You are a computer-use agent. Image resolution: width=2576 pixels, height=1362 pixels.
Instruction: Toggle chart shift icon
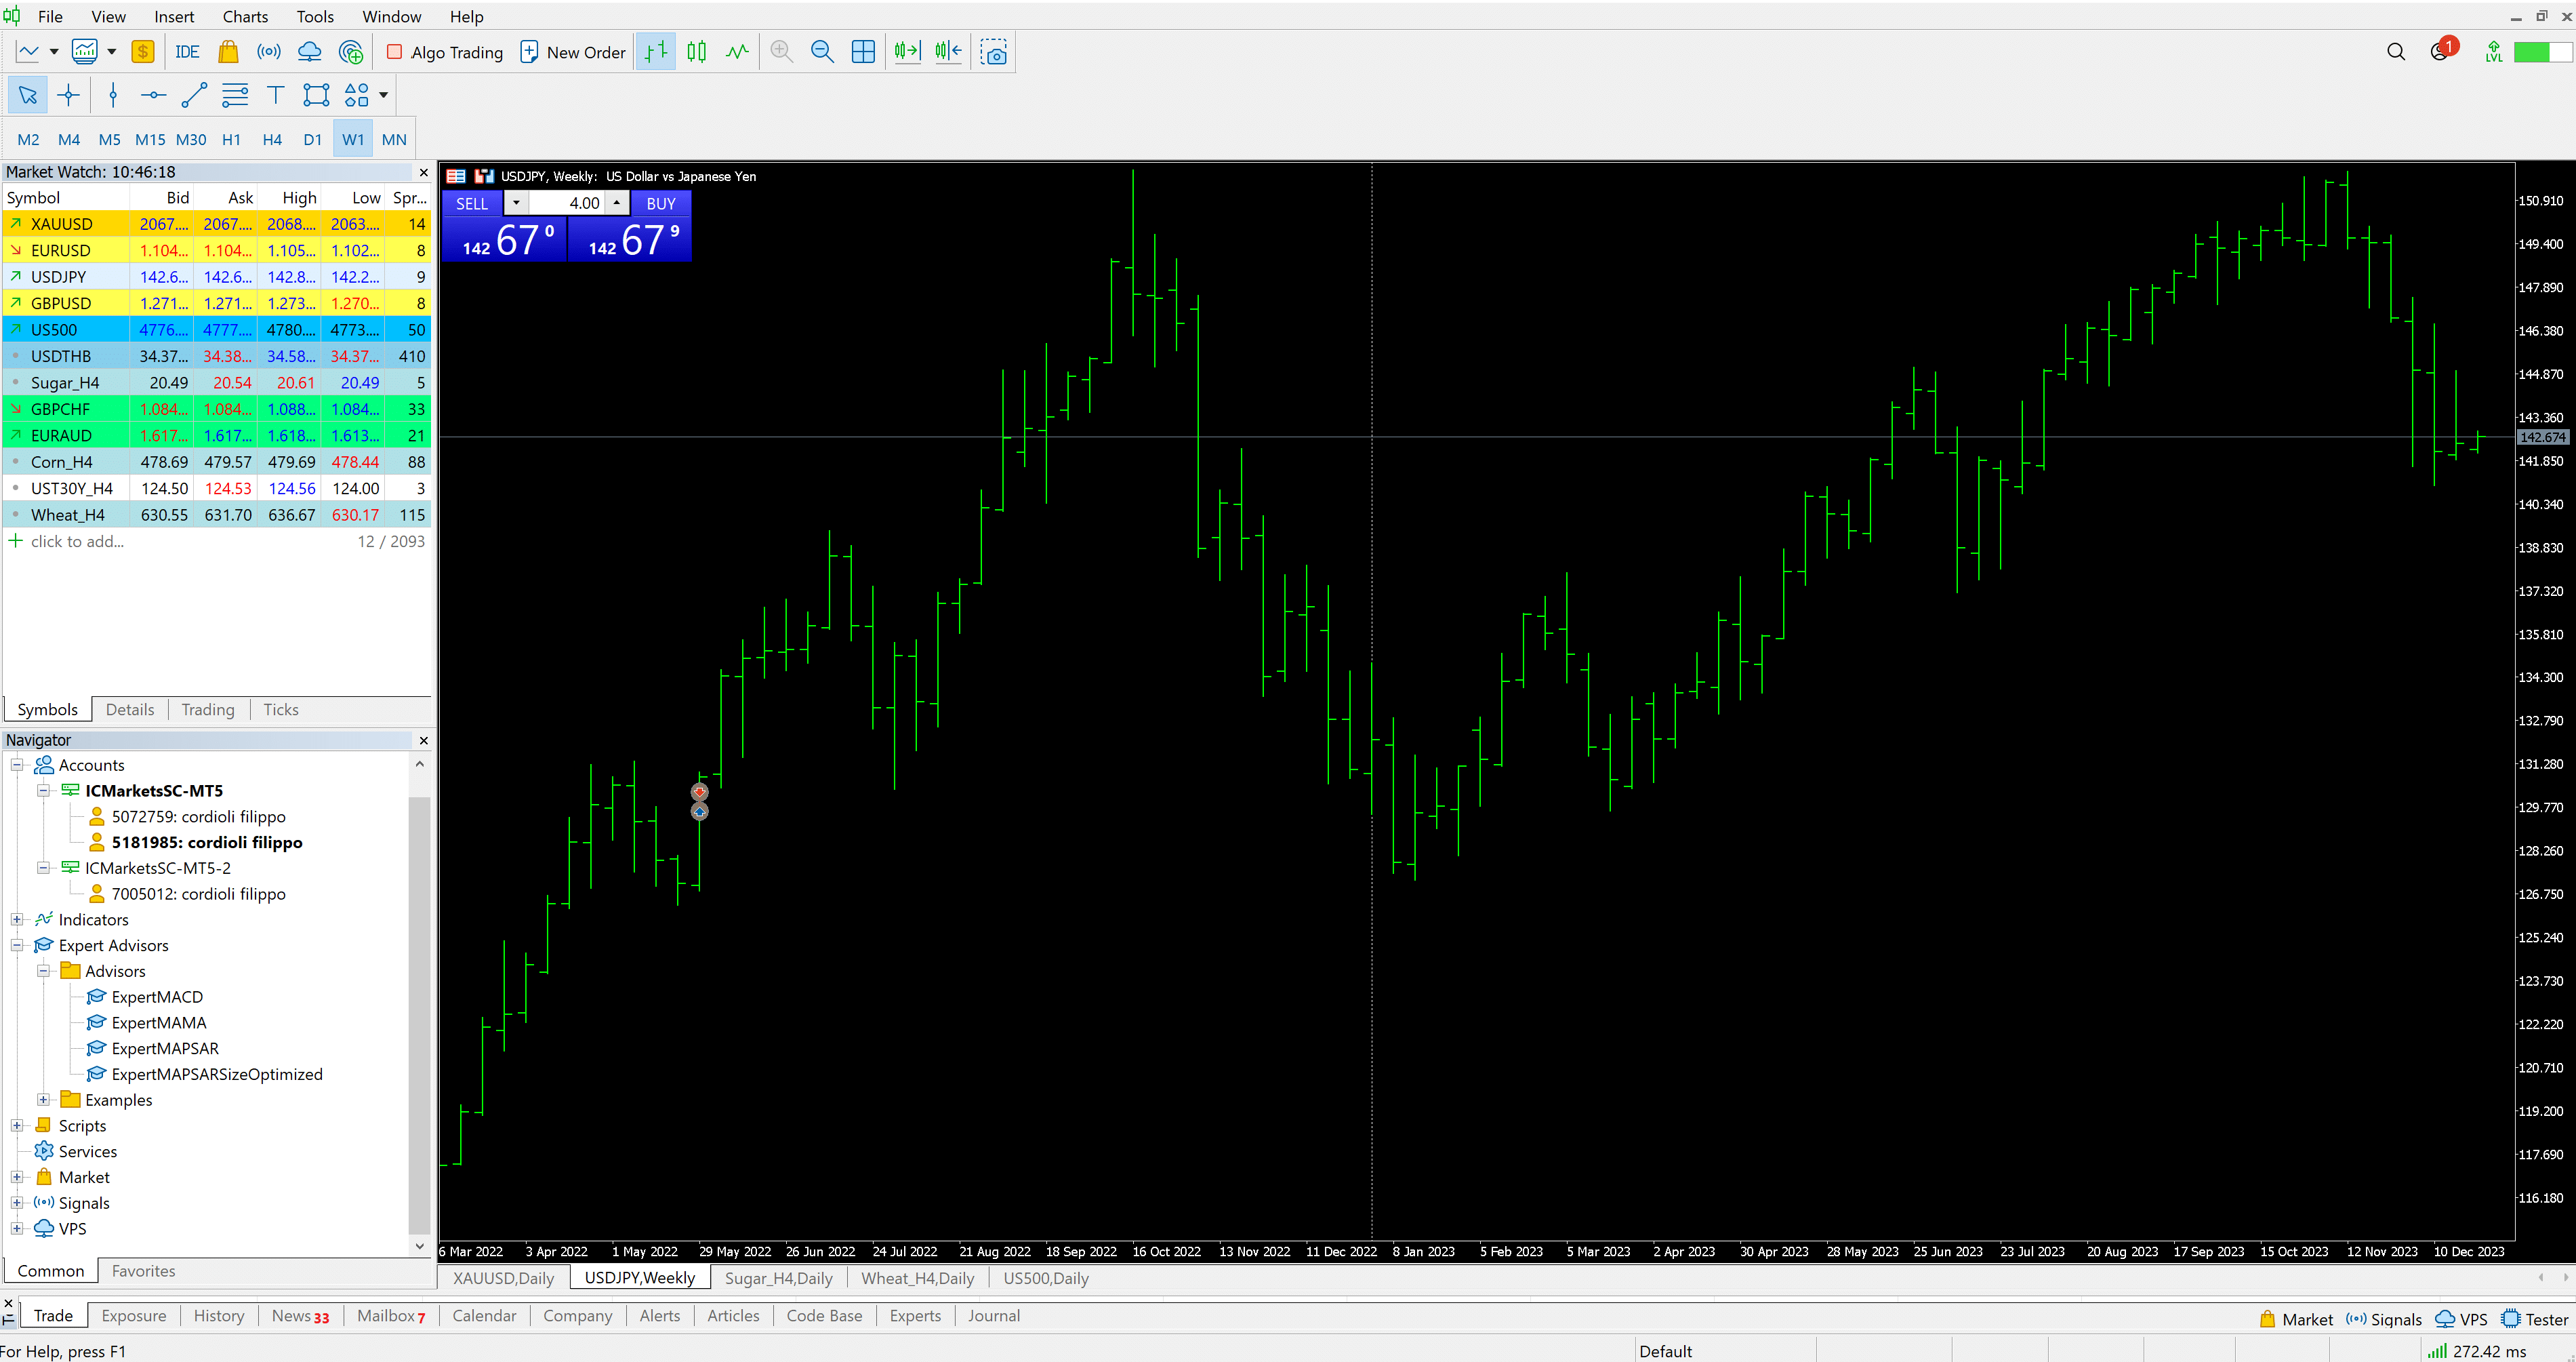pyautogui.click(x=948, y=52)
